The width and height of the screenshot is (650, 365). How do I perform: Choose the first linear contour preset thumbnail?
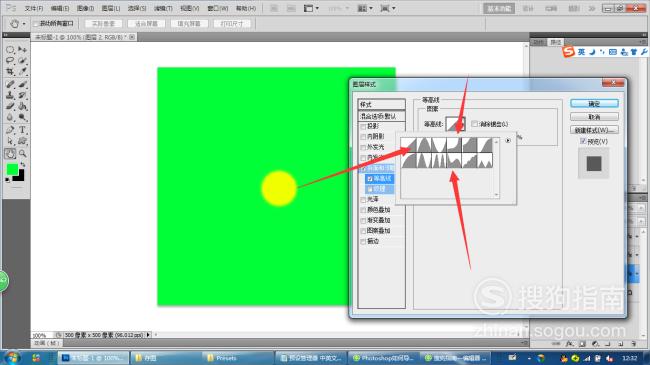pos(409,145)
